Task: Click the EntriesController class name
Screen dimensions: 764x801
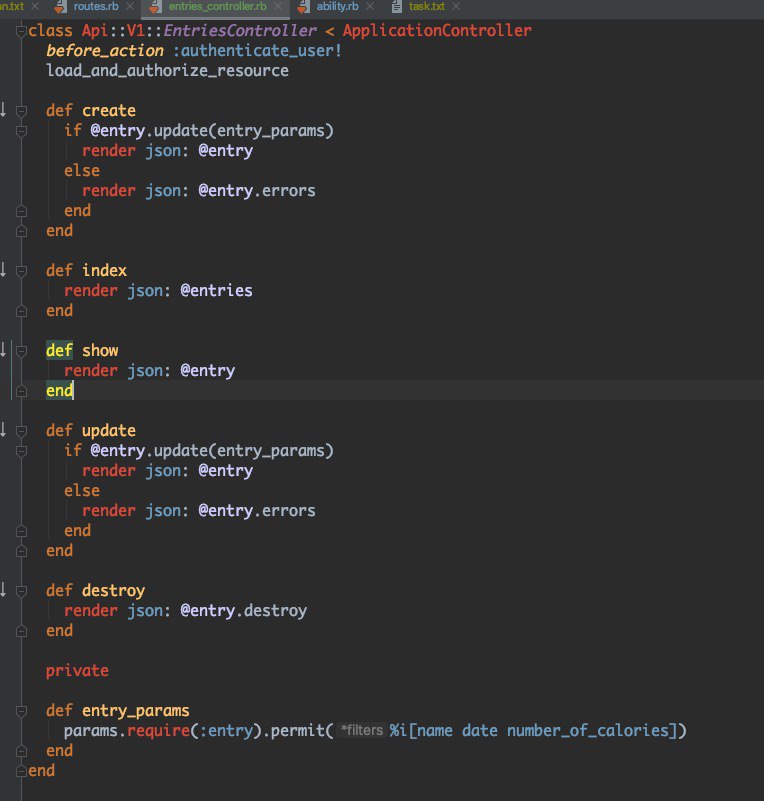Action: (240, 31)
